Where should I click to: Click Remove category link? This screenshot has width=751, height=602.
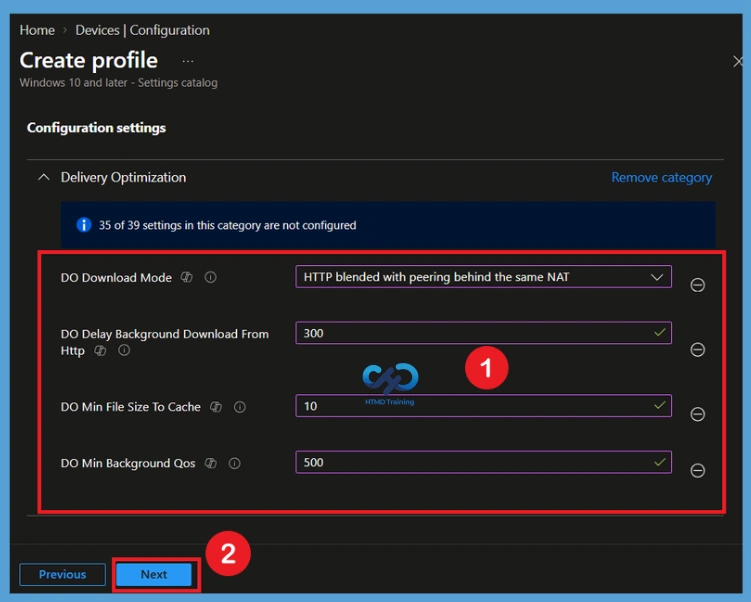click(x=661, y=178)
